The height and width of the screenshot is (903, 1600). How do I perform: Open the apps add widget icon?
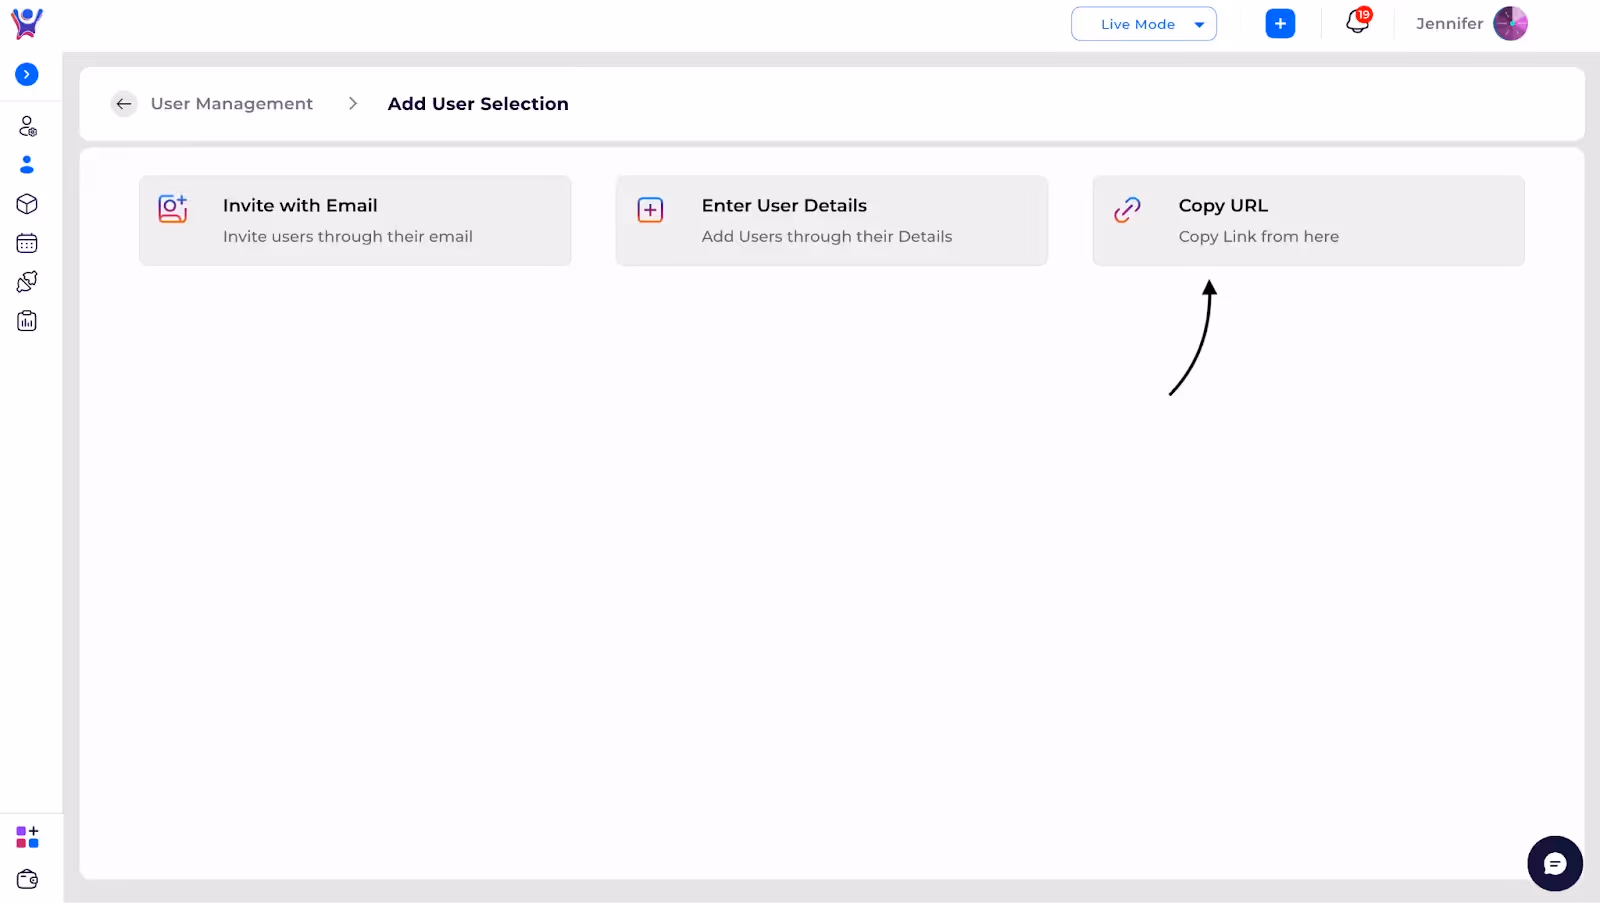point(27,837)
